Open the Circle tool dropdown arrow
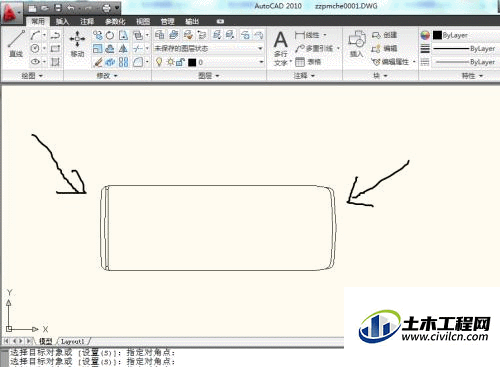The width and height of the screenshot is (500, 367). 44,49
